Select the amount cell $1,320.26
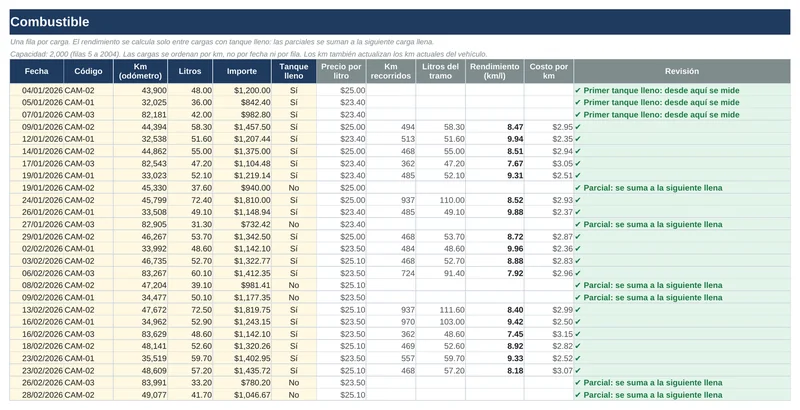 click(x=242, y=346)
